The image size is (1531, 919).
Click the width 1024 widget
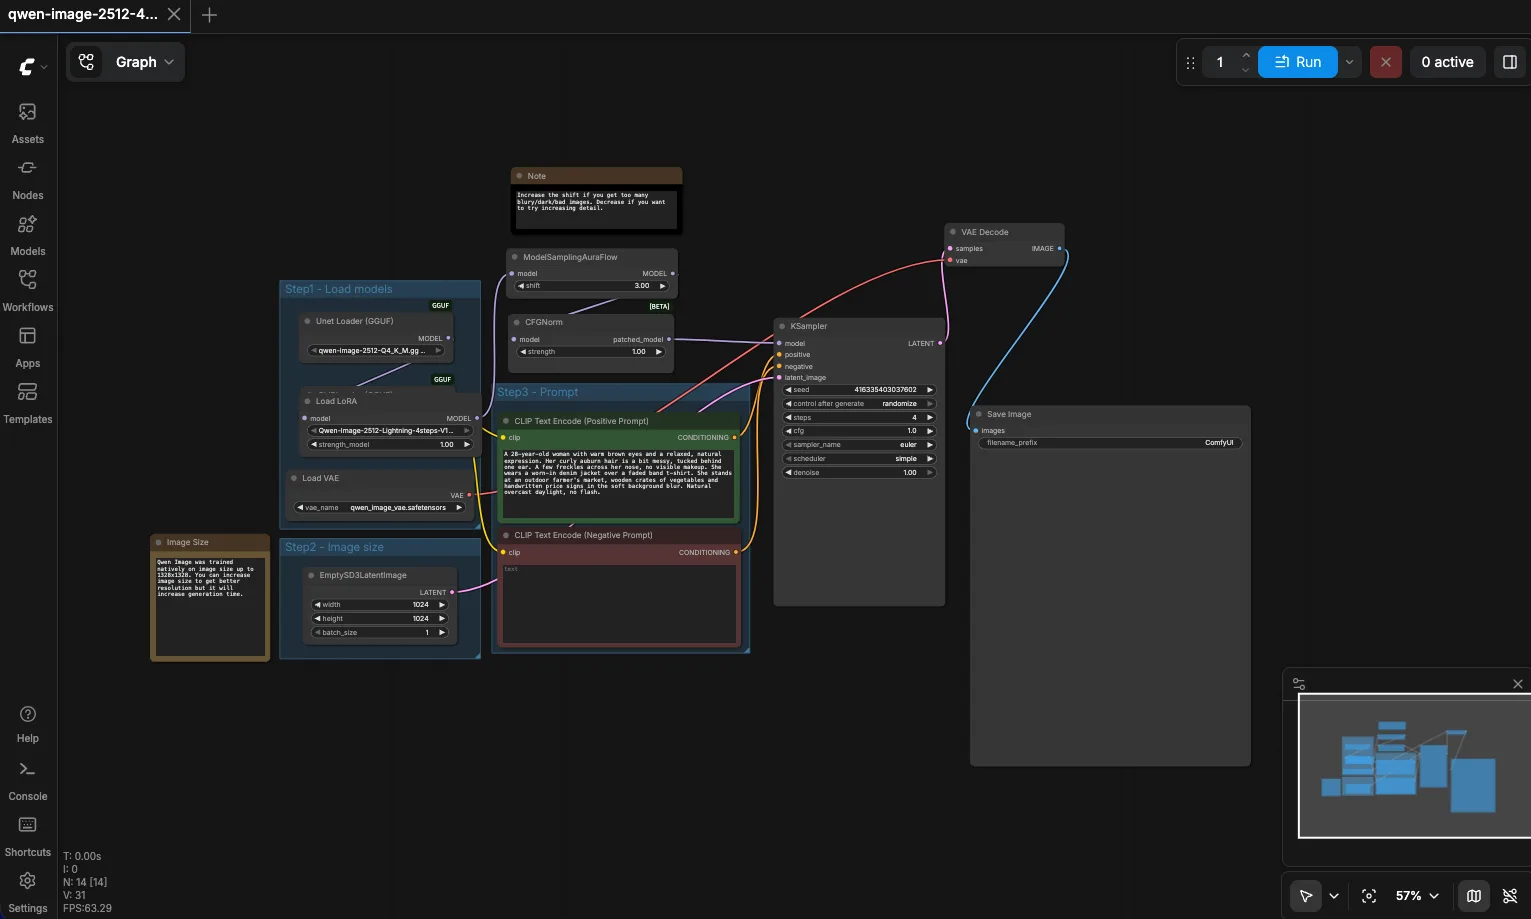point(380,605)
